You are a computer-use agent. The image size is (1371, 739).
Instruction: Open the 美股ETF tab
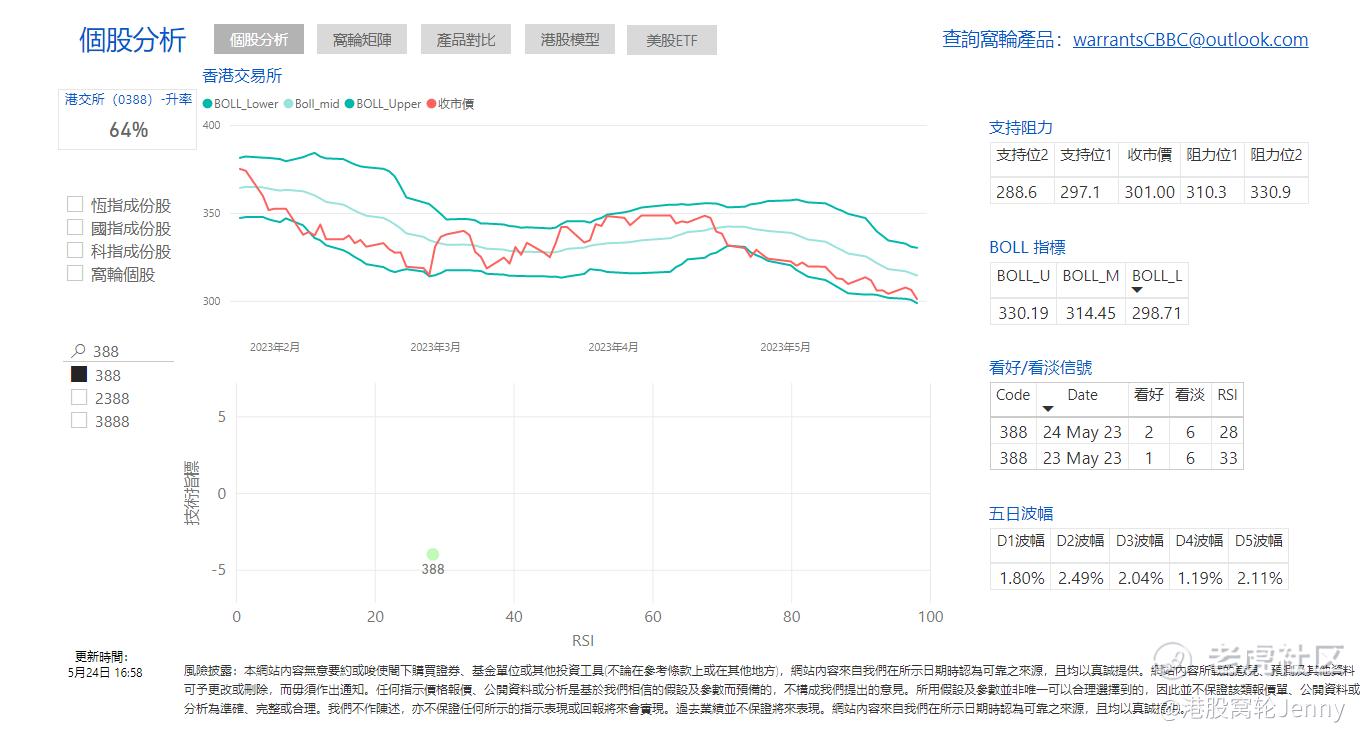671,40
